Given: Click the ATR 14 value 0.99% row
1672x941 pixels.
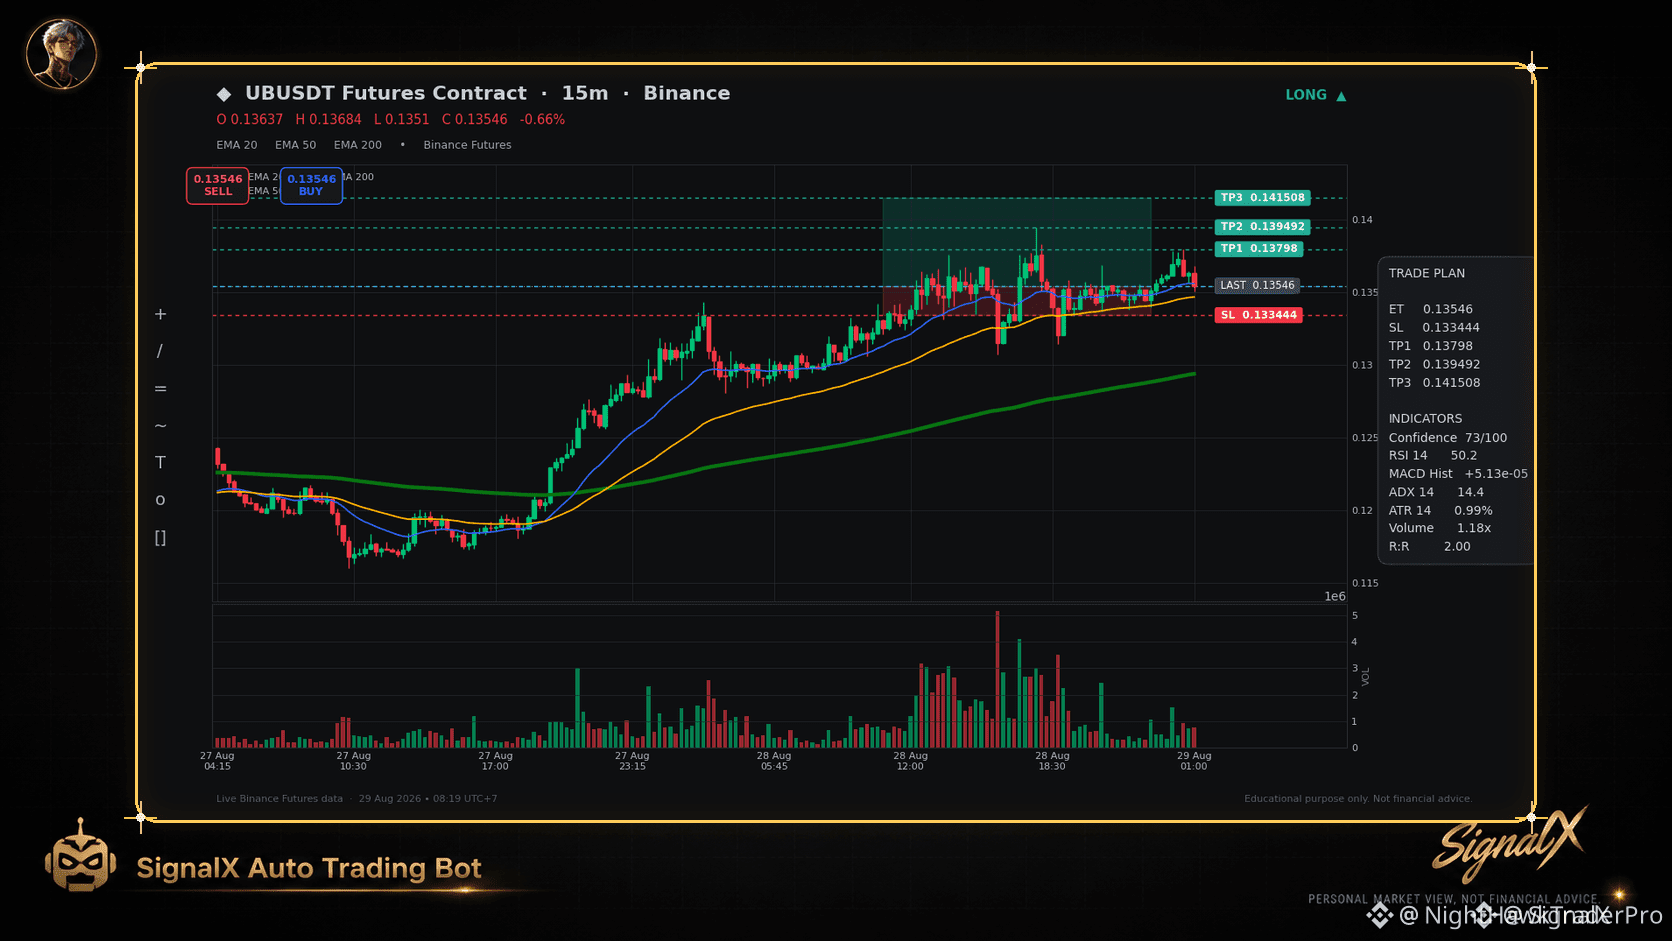Looking at the screenshot, I should [x=1441, y=510].
